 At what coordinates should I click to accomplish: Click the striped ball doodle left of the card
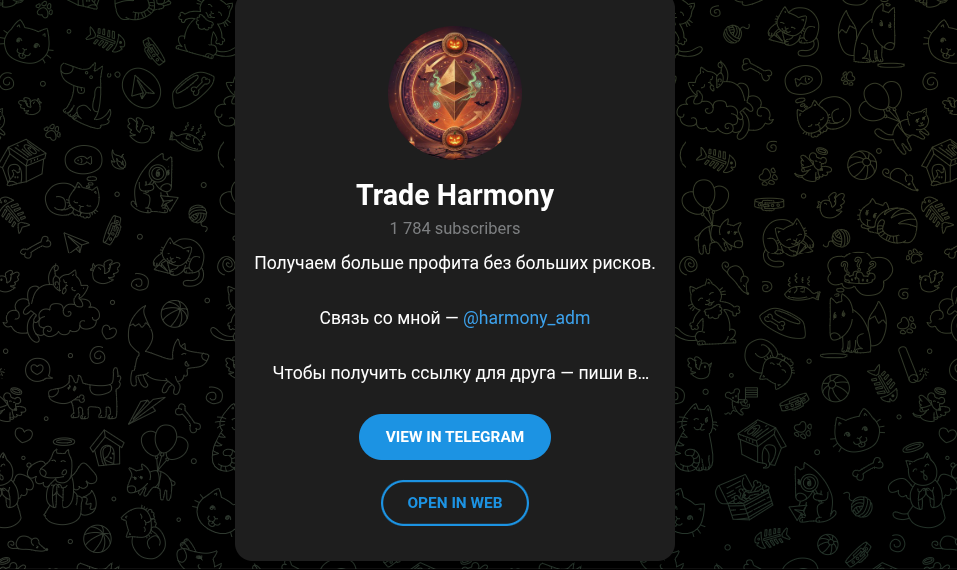(175, 314)
